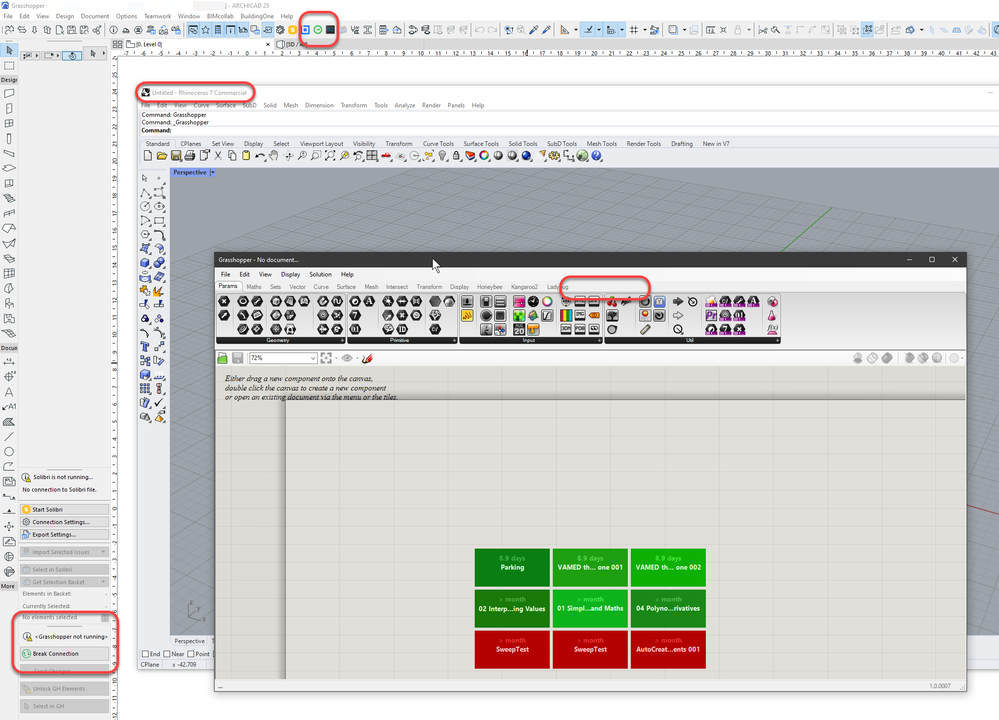Select the Pan hand tool in Rhino
The image size is (999, 720).
(274, 156)
